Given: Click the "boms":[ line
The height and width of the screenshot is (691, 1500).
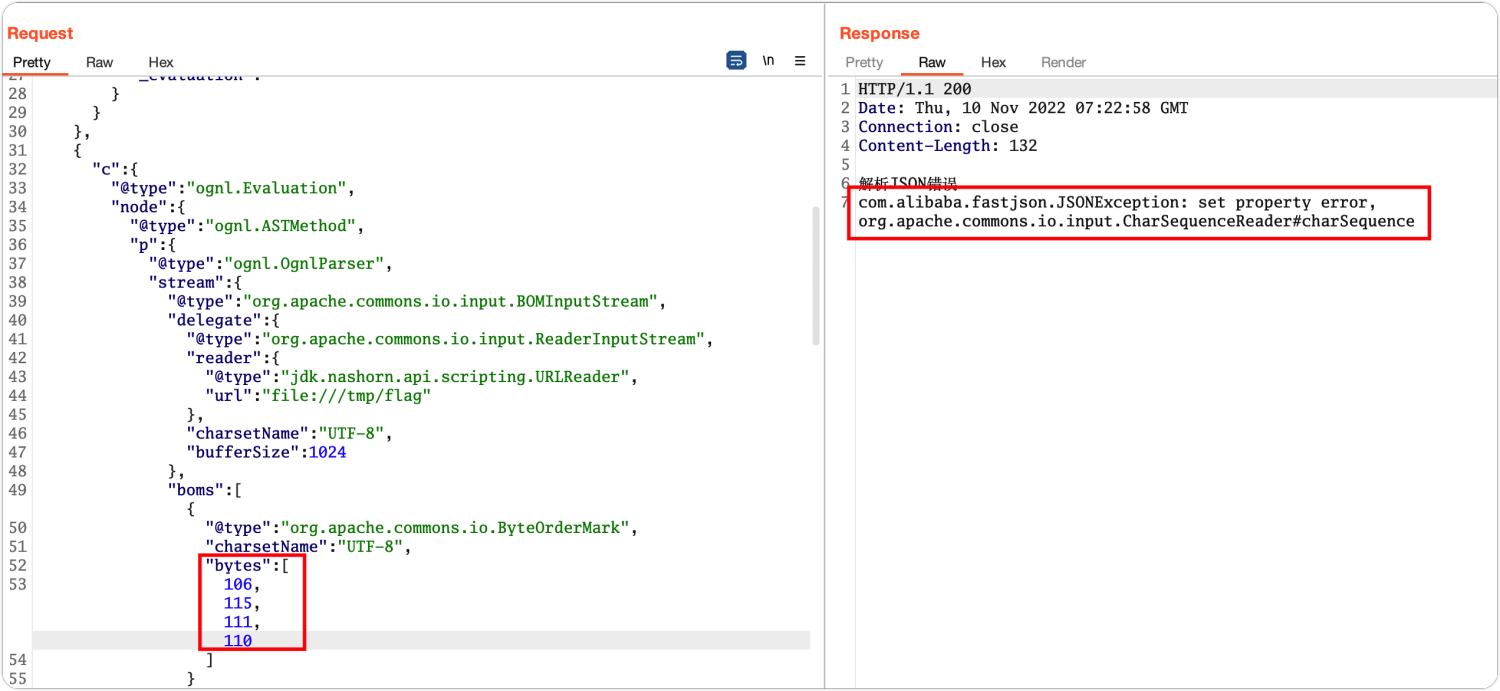Looking at the screenshot, I should [204, 490].
